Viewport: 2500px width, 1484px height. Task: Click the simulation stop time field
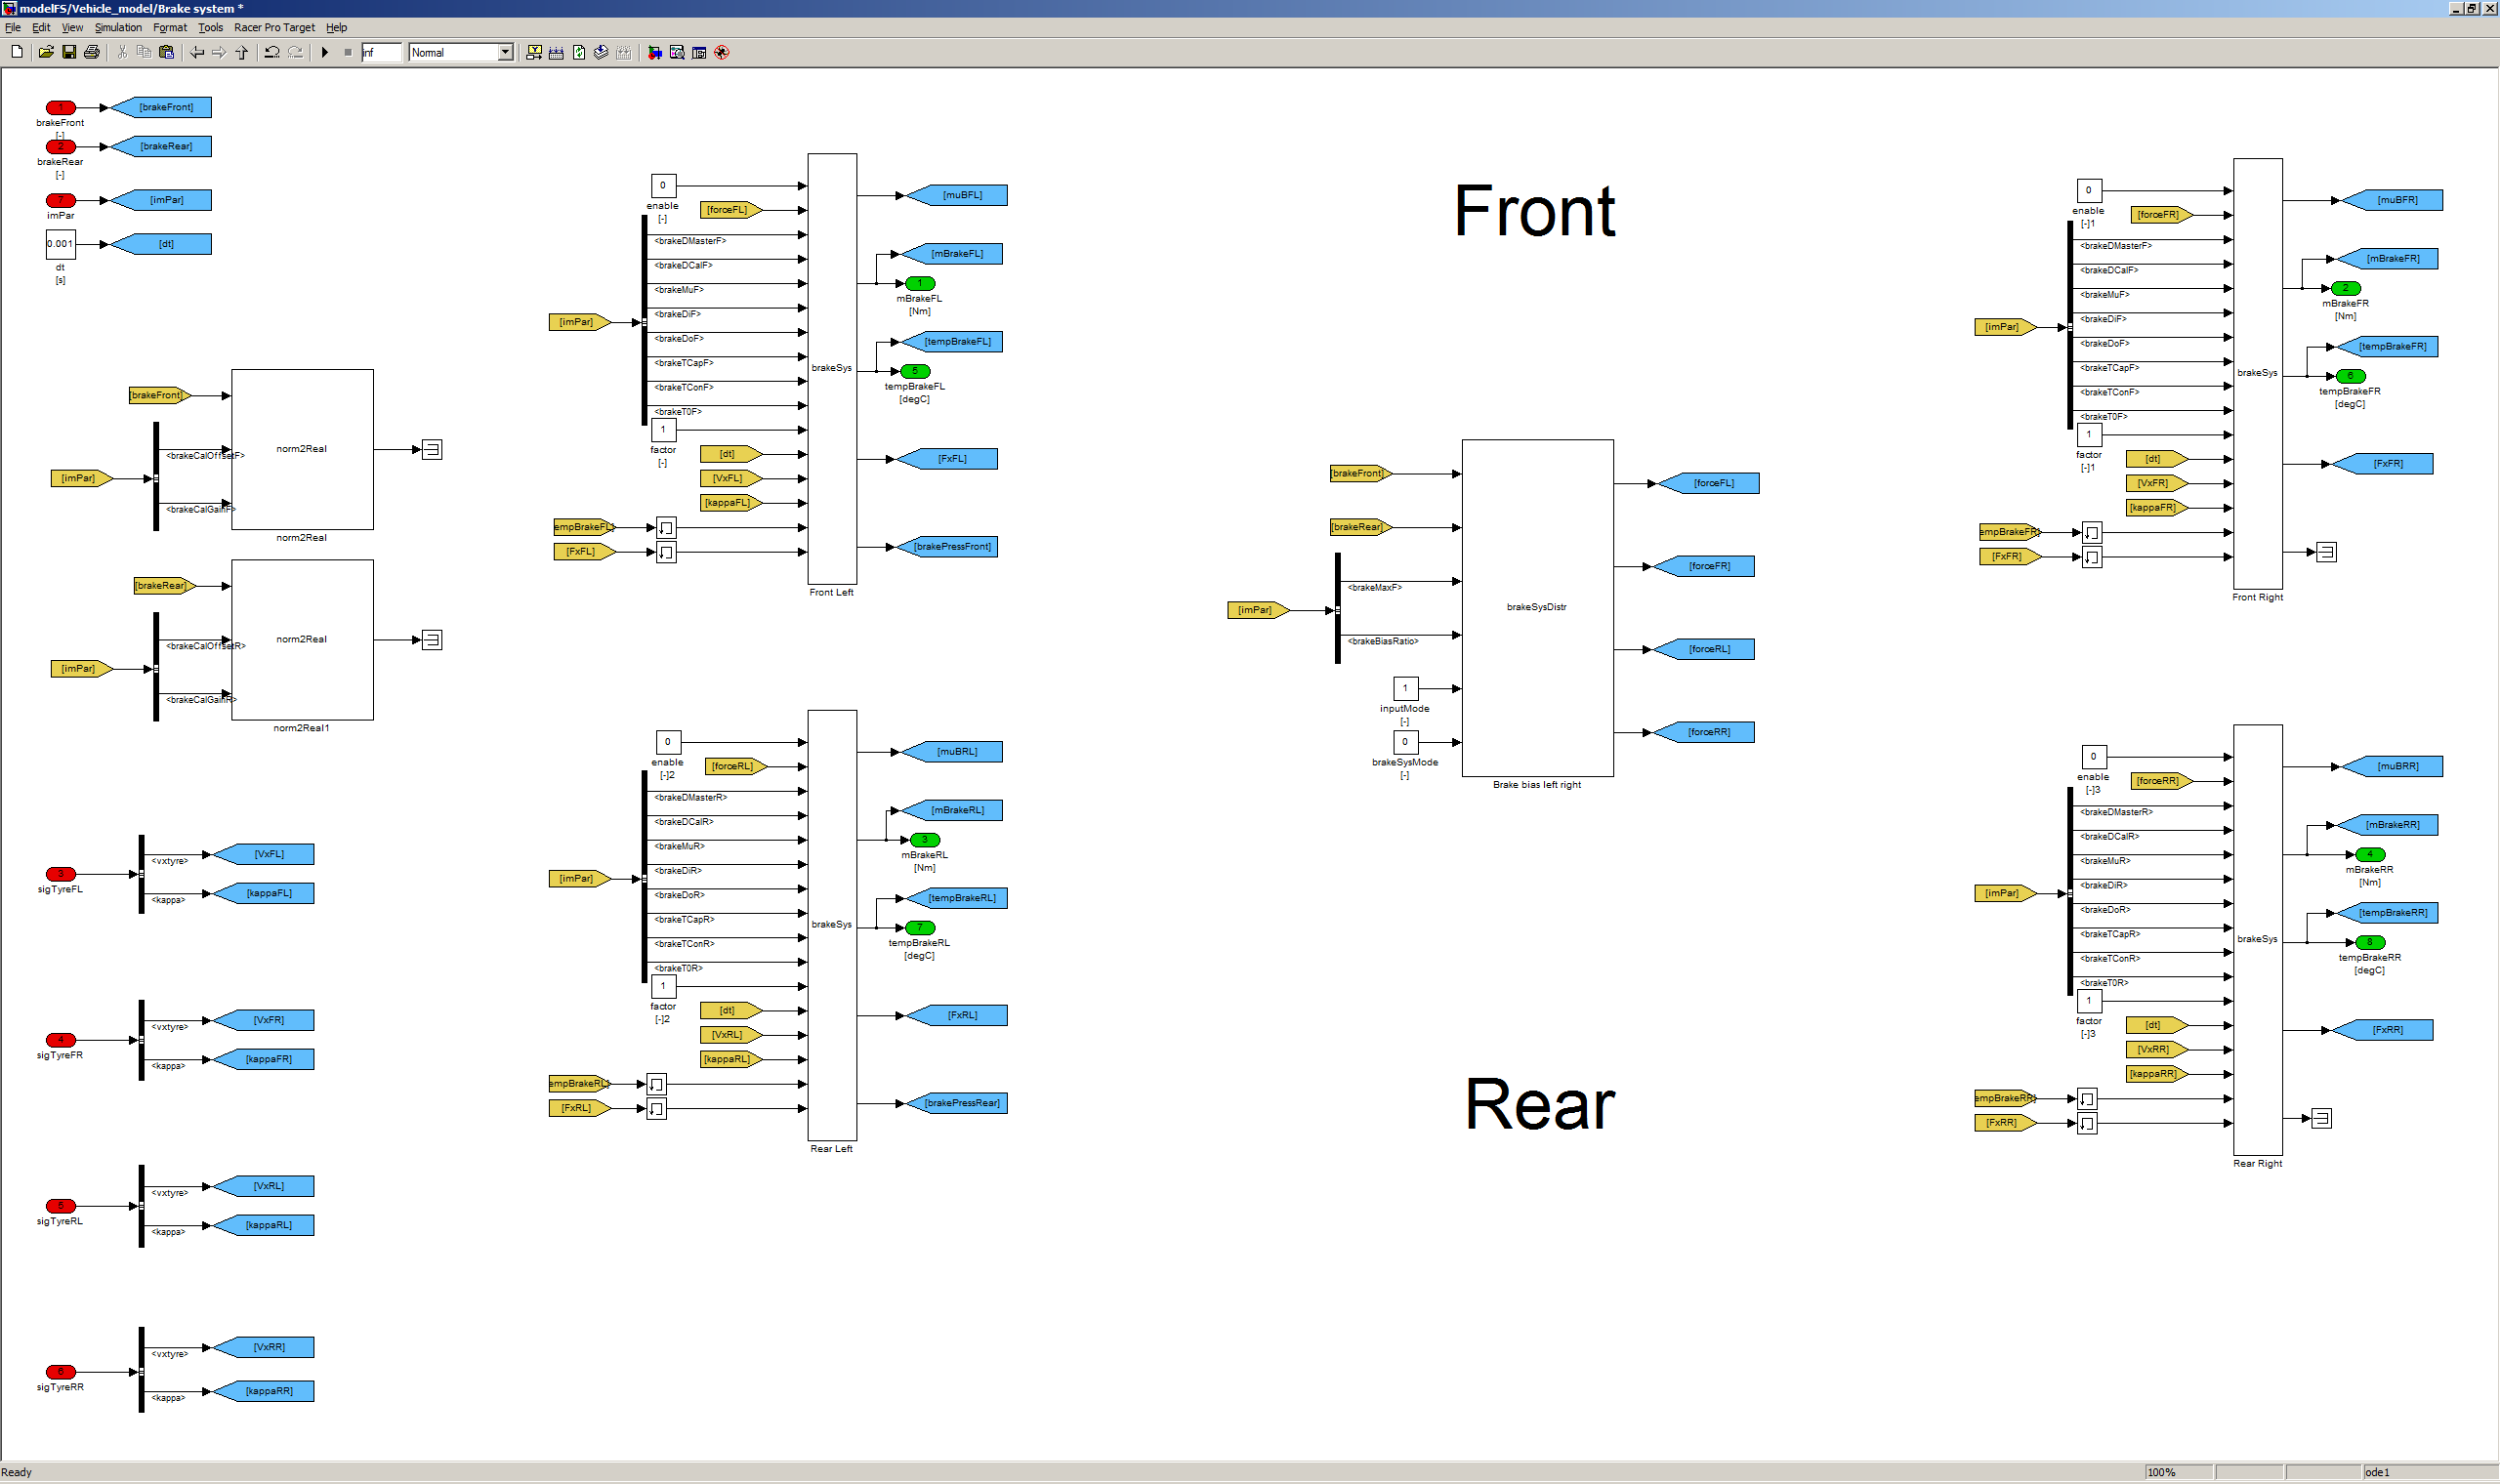(x=382, y=52)
